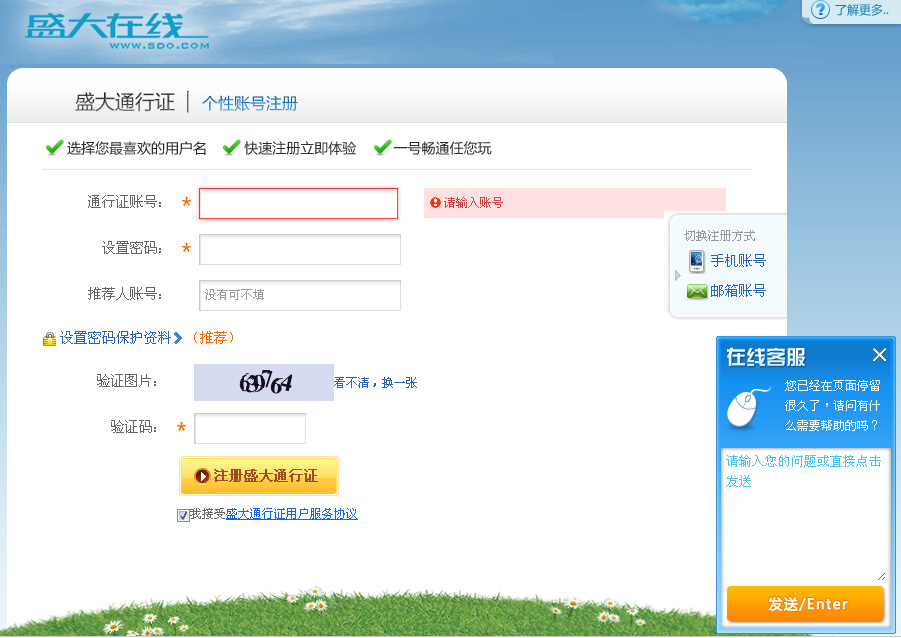The width and height of the screenshot is (901, 638).
Task: Click the play icon on register button
Action: pos(202,476)
